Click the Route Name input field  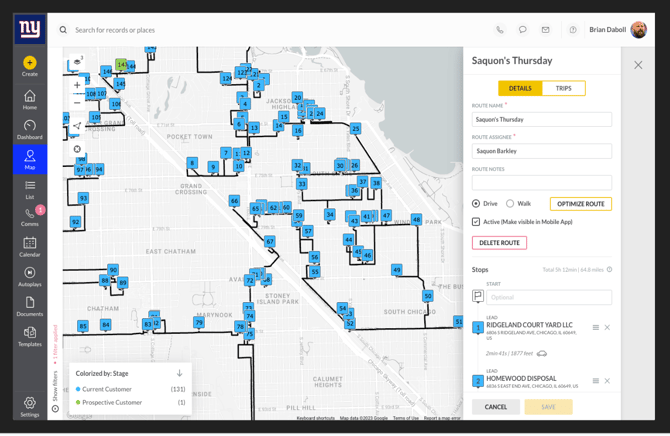pos(542,119)
